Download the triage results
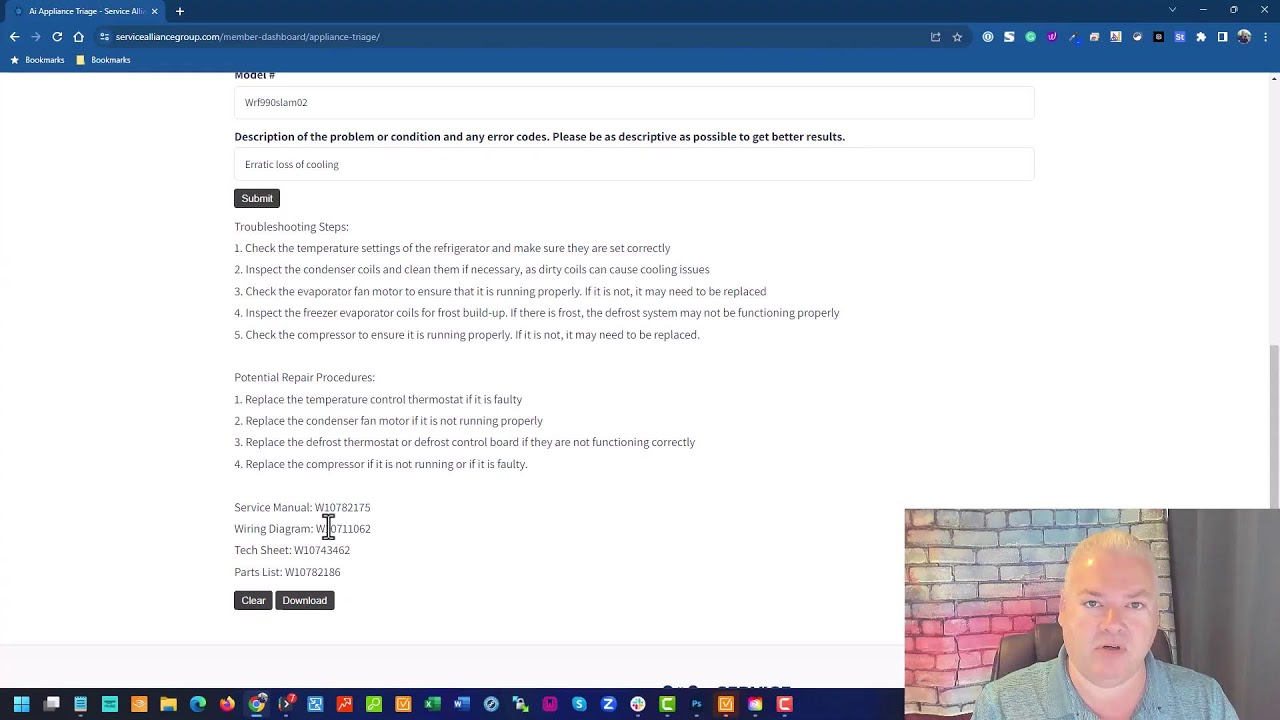The height and width of the screenshot is (720, 1280). coord(305,600)
